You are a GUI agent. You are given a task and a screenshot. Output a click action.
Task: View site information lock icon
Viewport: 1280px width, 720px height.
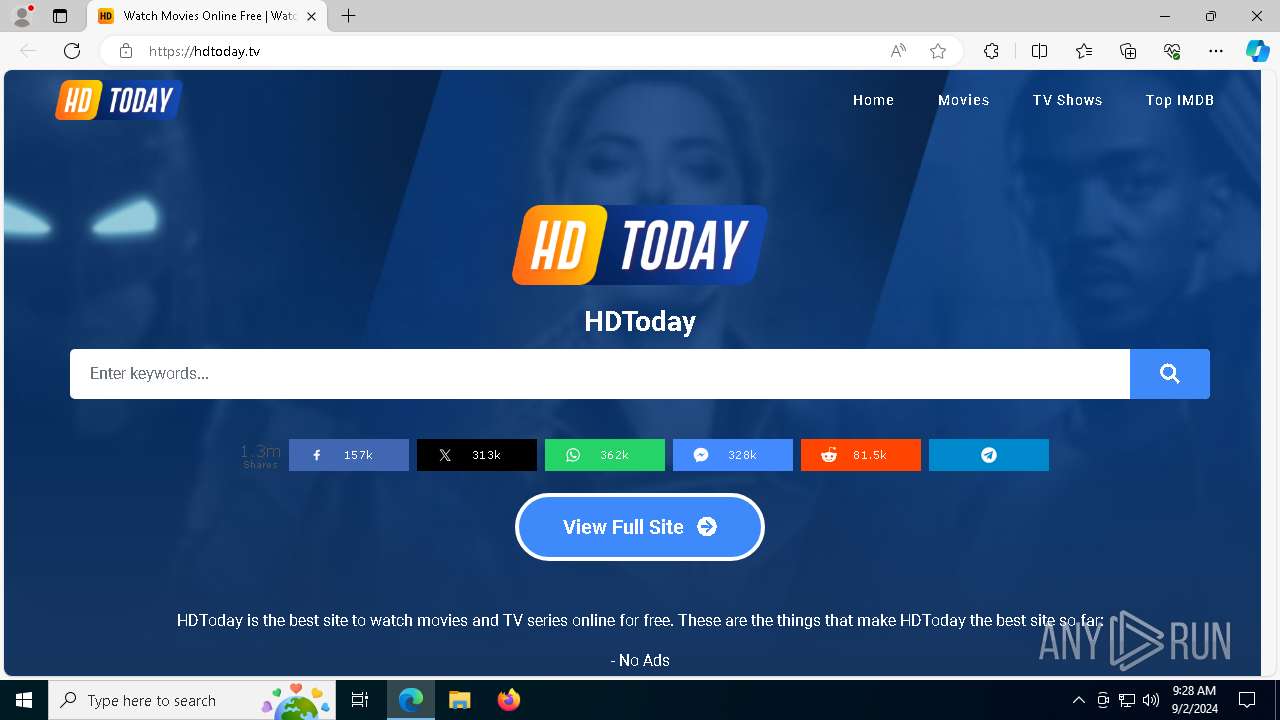[125, 51]
